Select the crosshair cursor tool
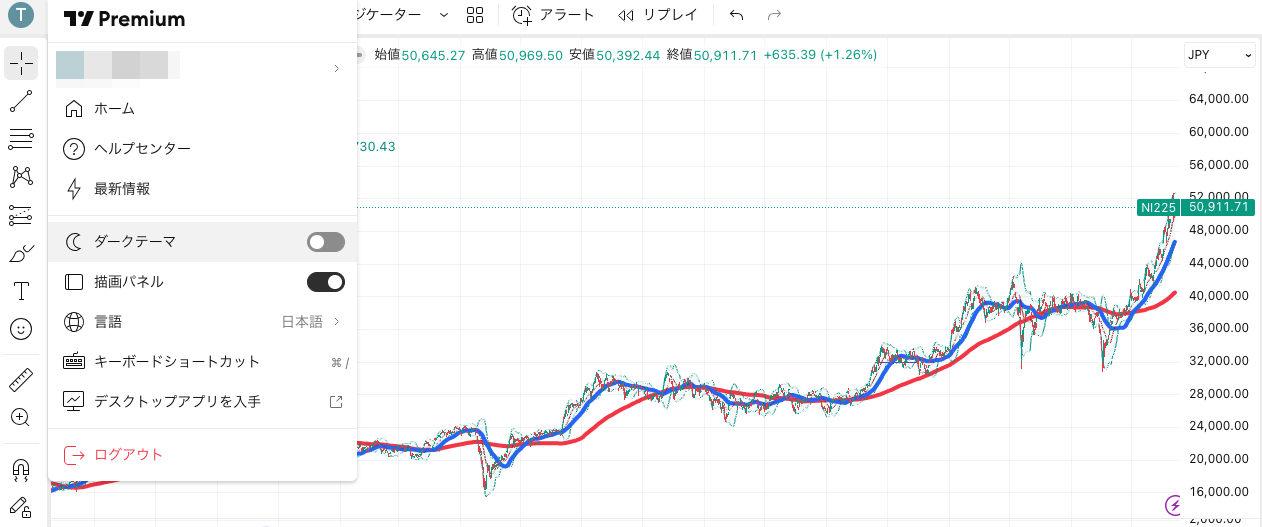 (20, 63)
